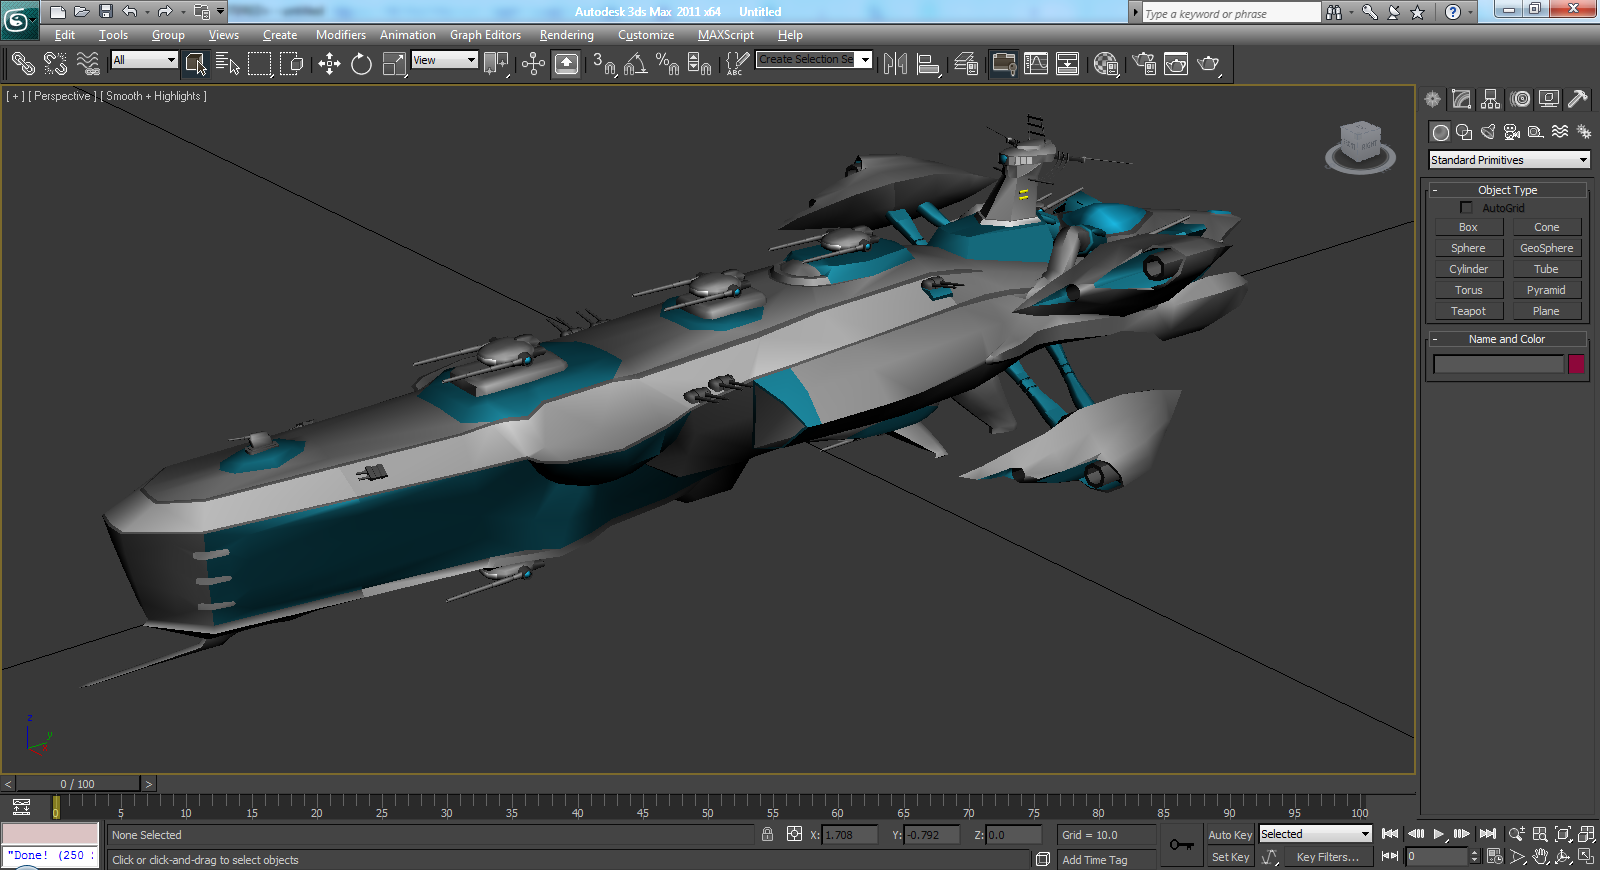
Task: Click the search keyword field
Action: 1231,13
